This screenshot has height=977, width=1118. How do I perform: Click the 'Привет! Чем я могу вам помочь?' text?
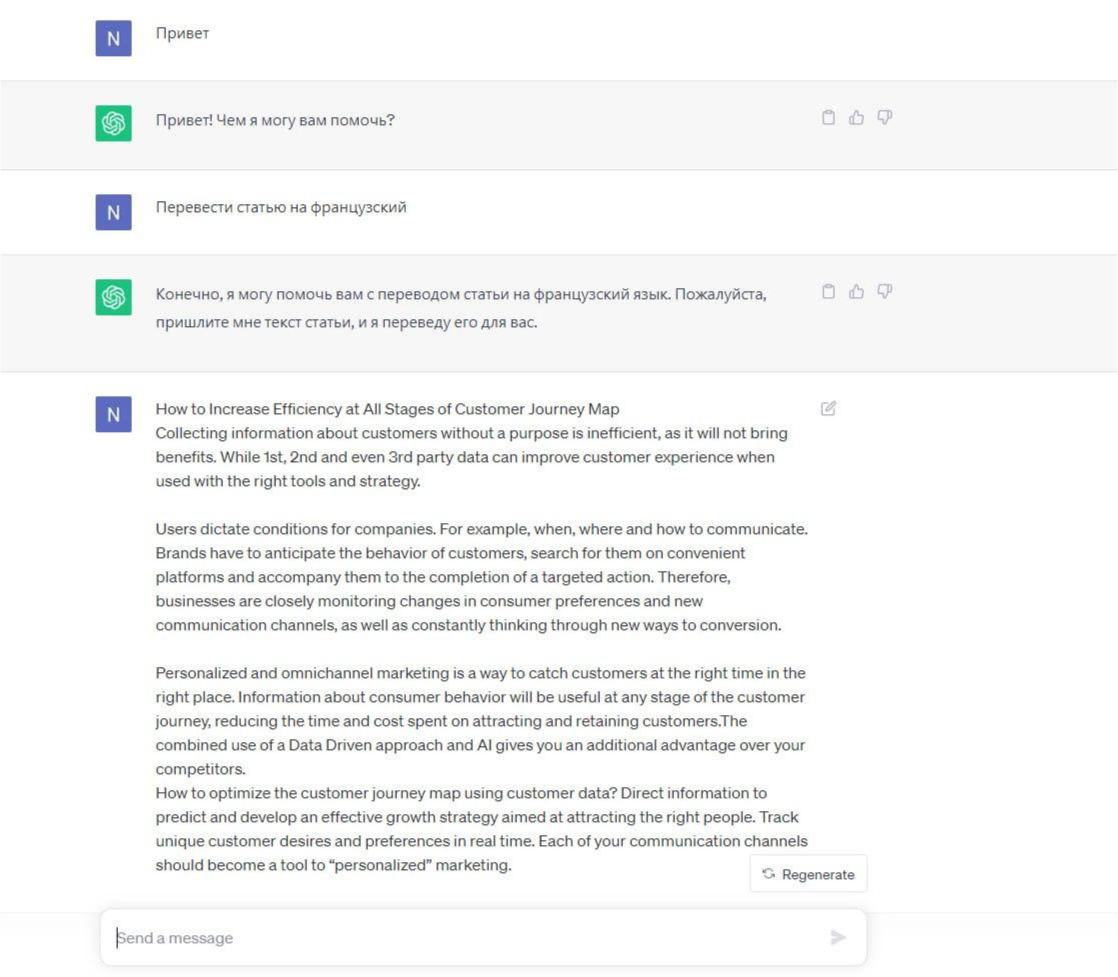(x=275, y=121)
